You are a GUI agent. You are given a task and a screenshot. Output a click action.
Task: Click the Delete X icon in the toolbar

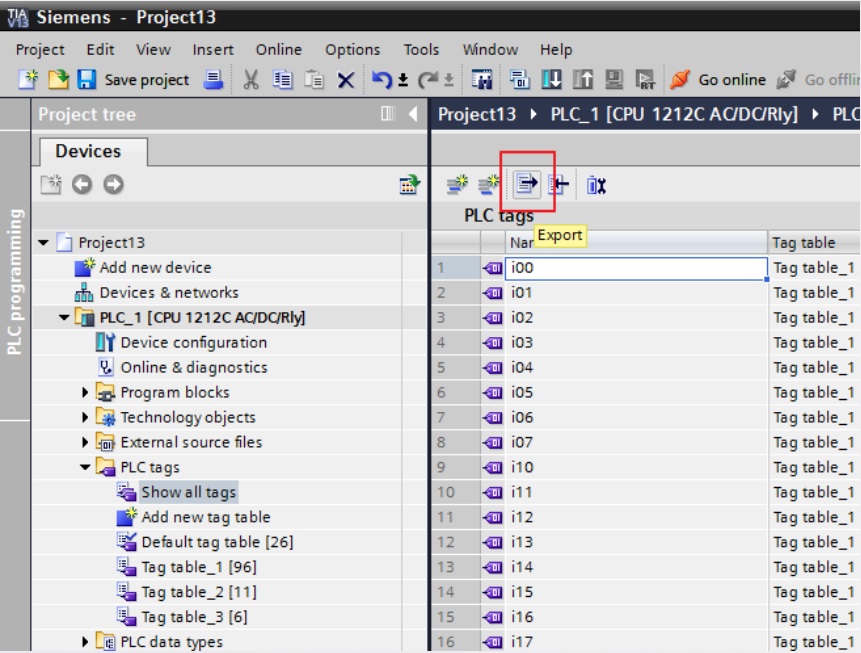345,80
